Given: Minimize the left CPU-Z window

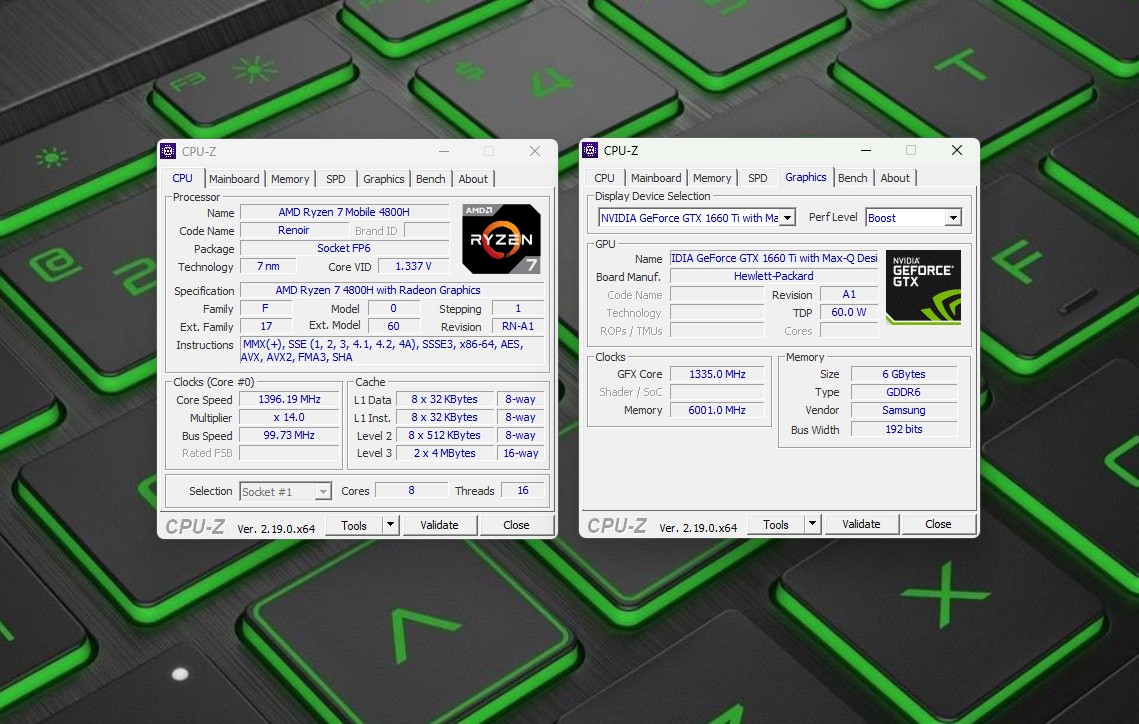Looking at the screenshot, I should 444,151.
